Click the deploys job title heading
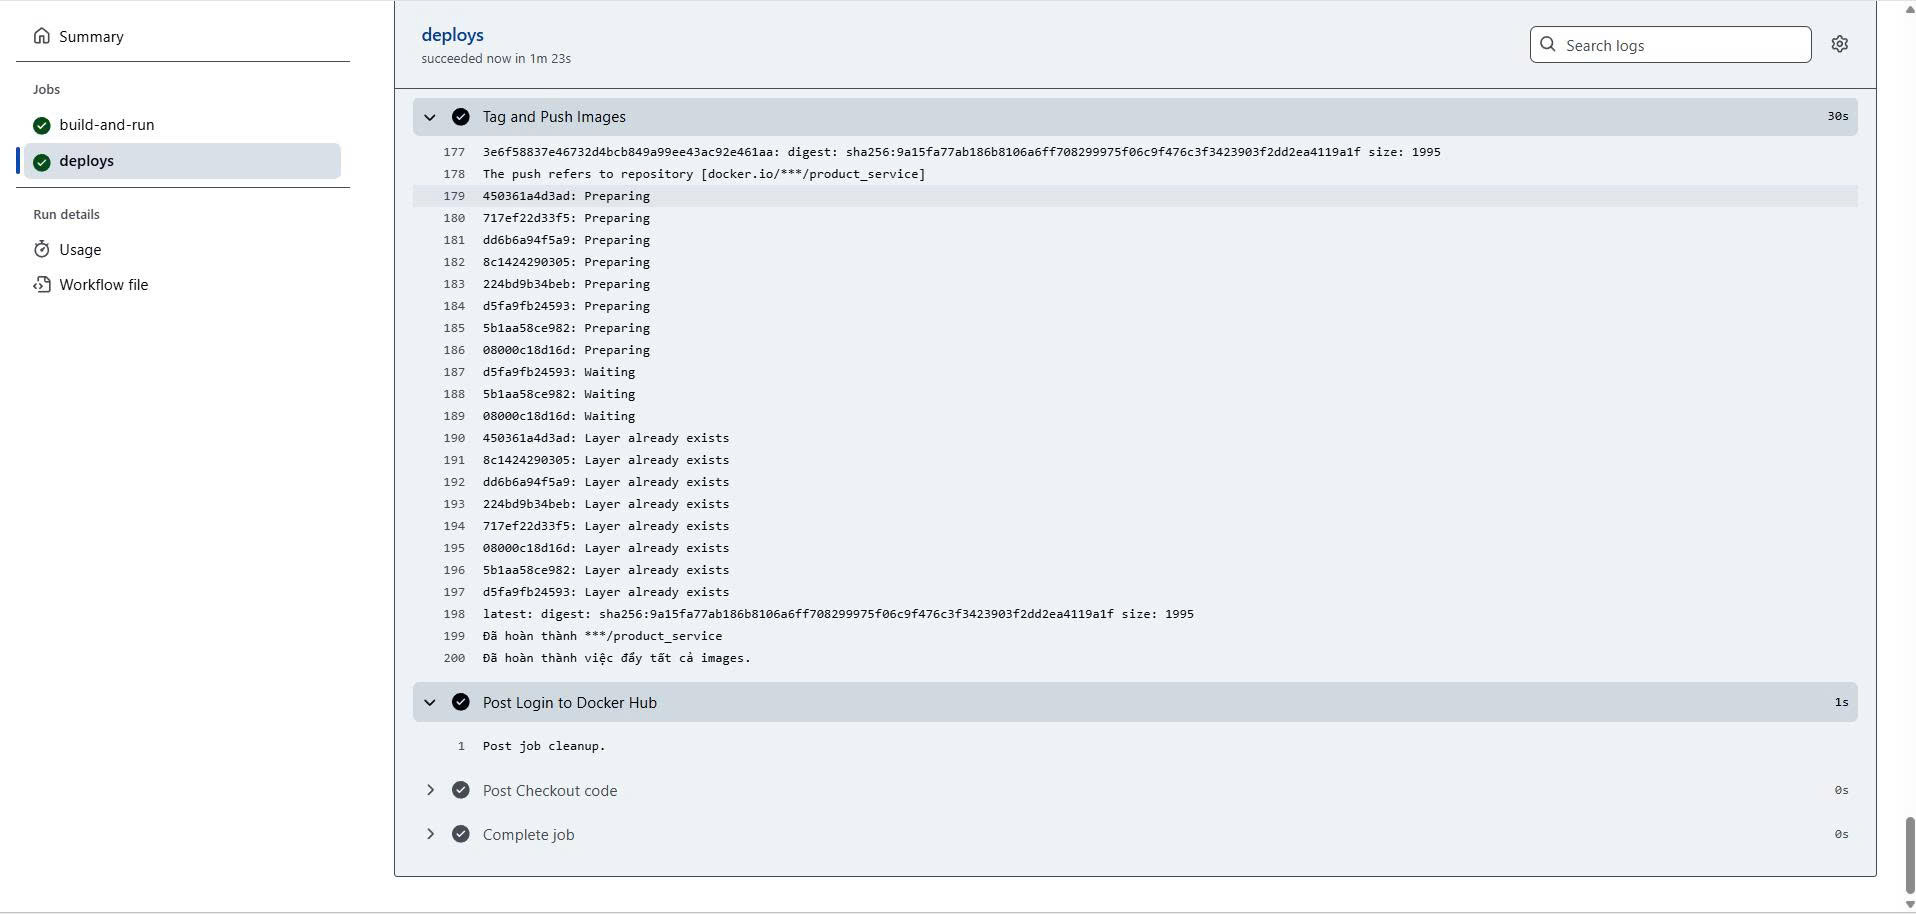This screenshot has width=1916, height=914. (452, 34)
